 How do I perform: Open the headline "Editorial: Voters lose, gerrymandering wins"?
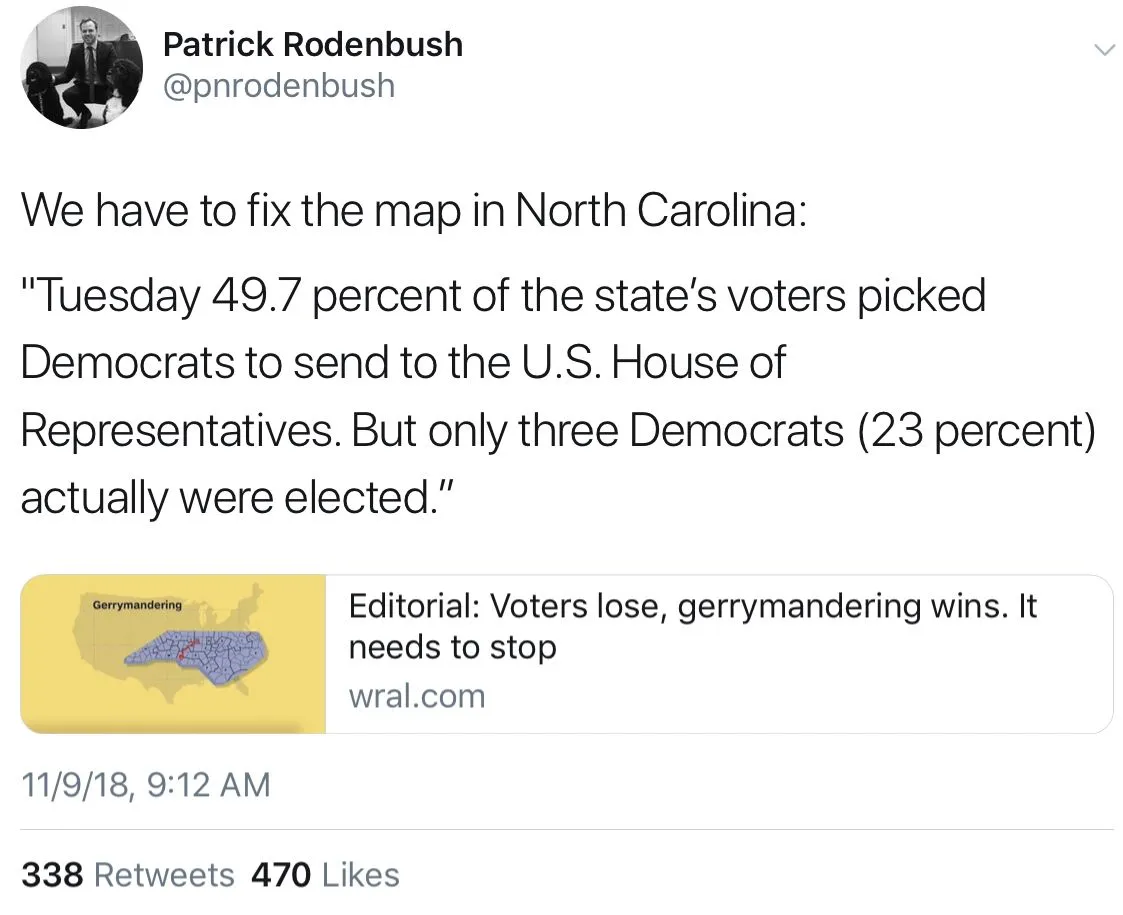692,606
